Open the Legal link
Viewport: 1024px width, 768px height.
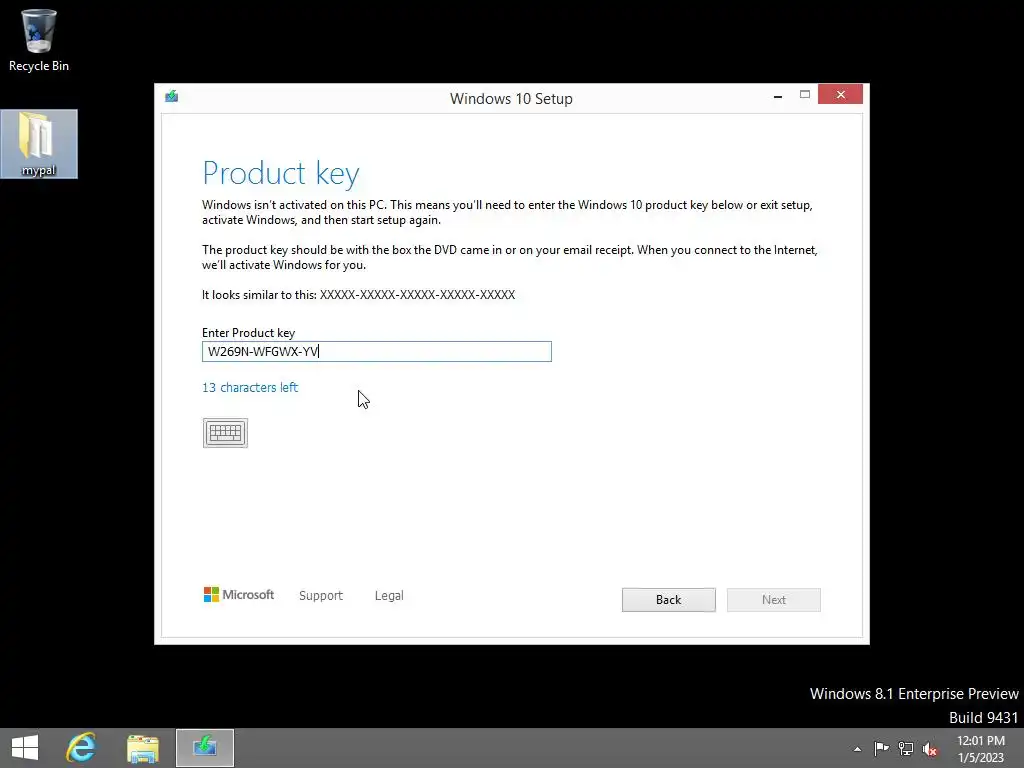(x=389, y=596)
